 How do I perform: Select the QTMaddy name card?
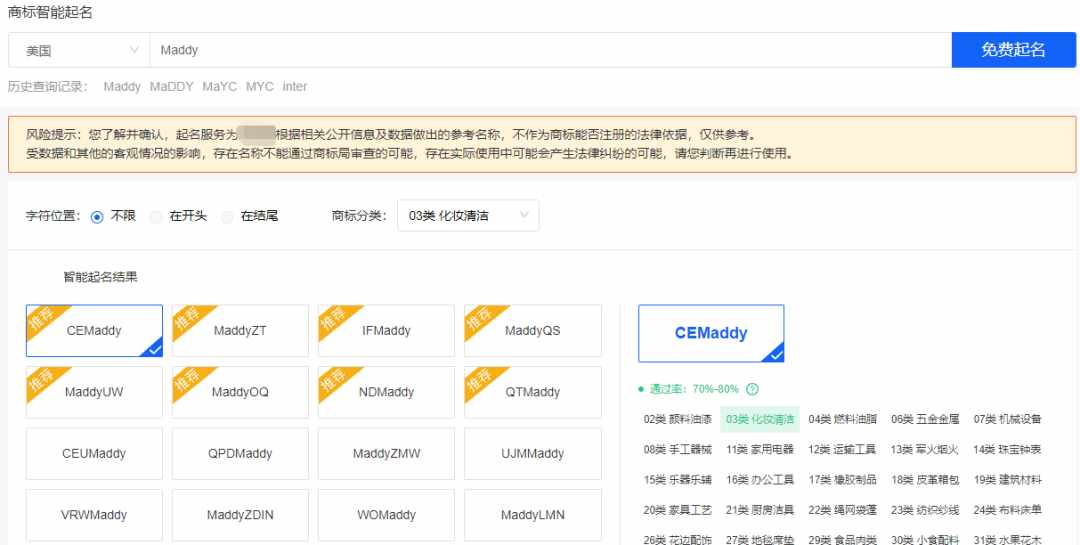click(x=532, y=392)
